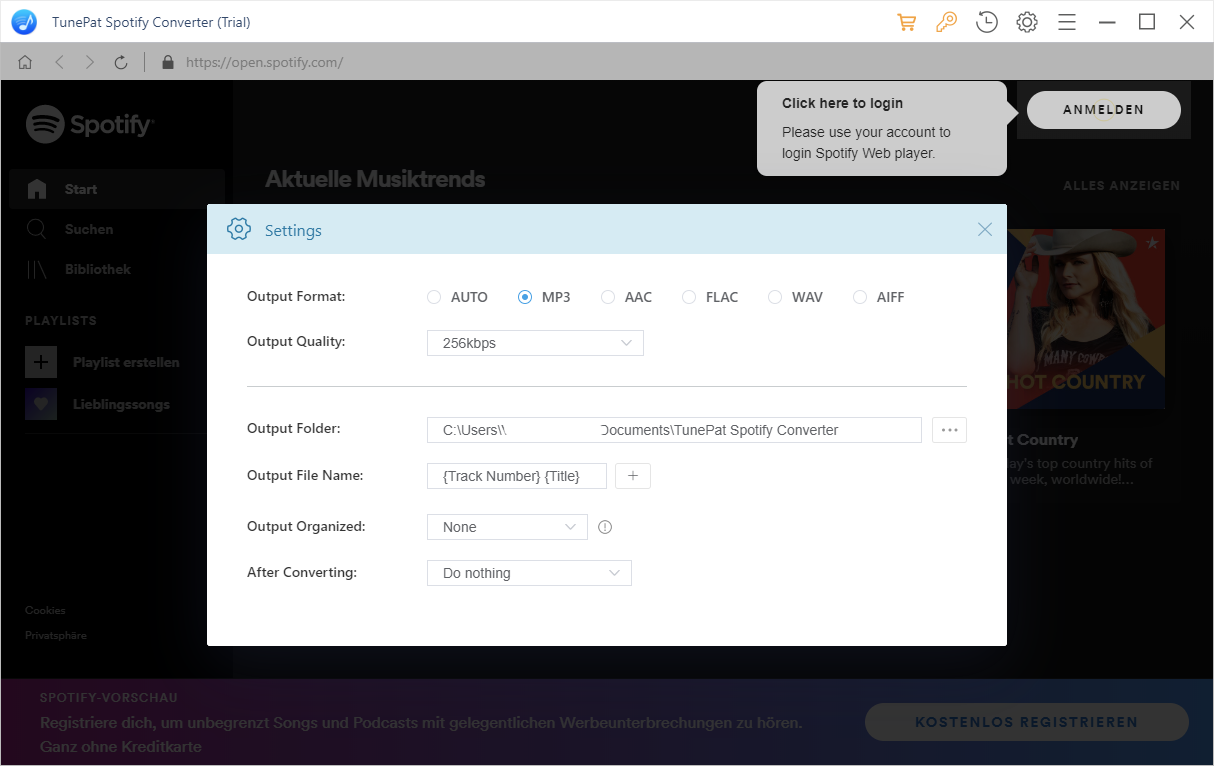Click the padlock icon in address bar
1214x766 pixels.
(x=167, y=62)
